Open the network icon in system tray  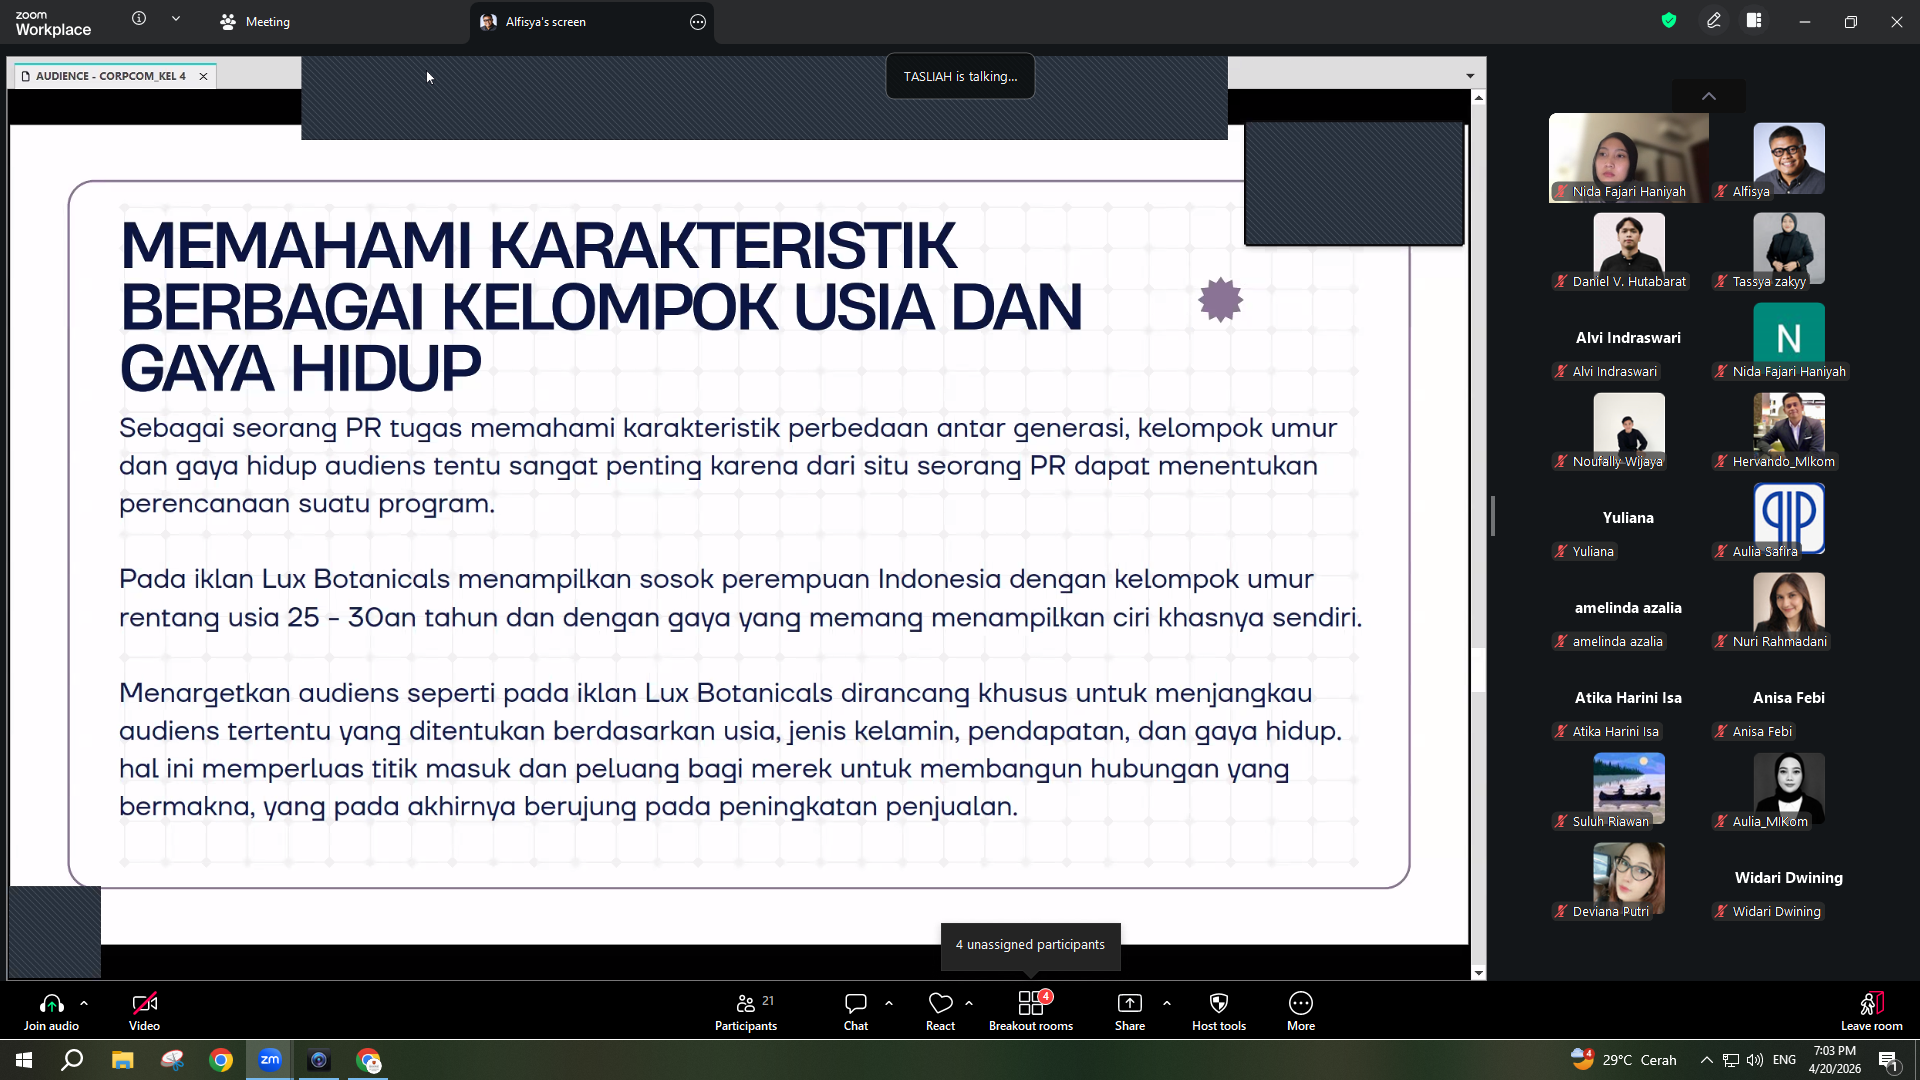1731,1060
